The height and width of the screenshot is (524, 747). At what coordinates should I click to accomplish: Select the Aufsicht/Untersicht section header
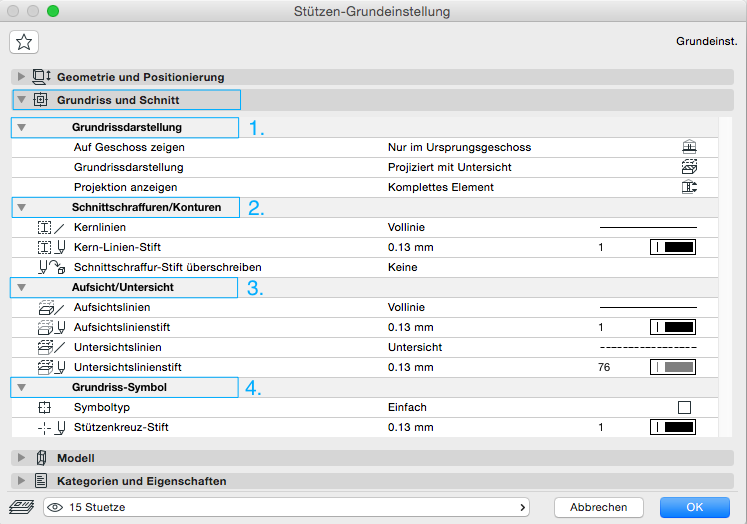[x=125, y=288]
